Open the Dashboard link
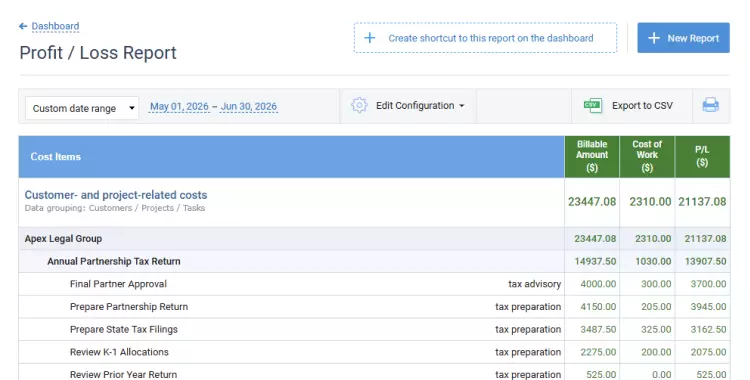Image resolution: width=750 pixels, height=380 pixels. click(55, 26)
